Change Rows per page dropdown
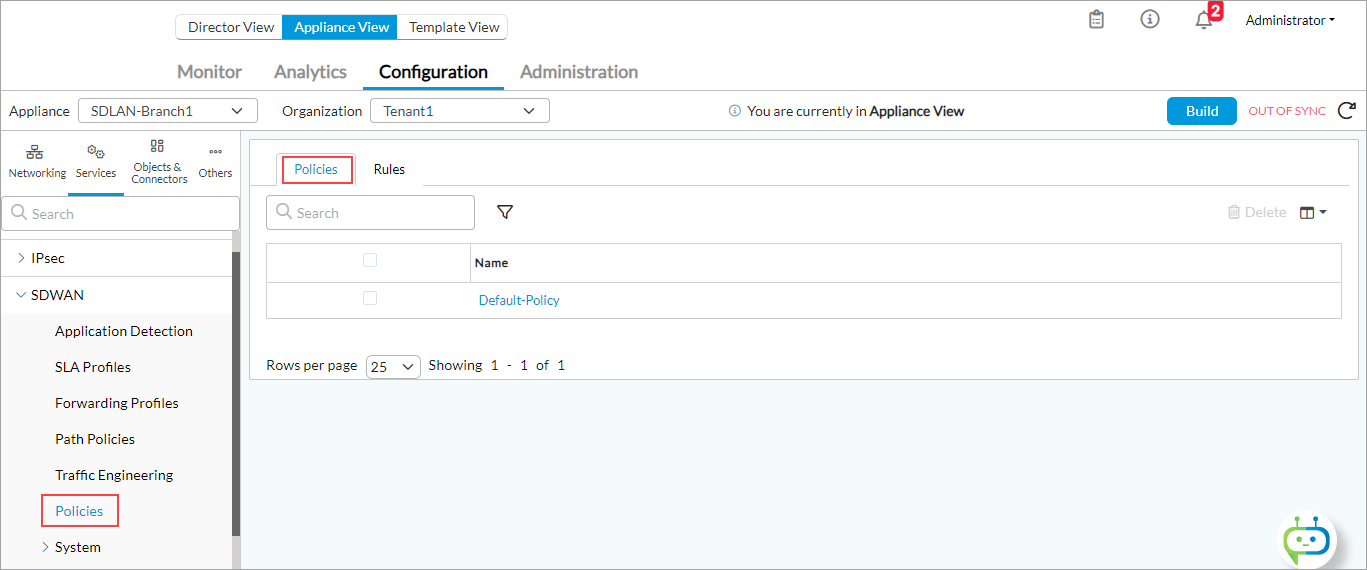Screen dimensions: 1367x570 [x=394, y=367]
